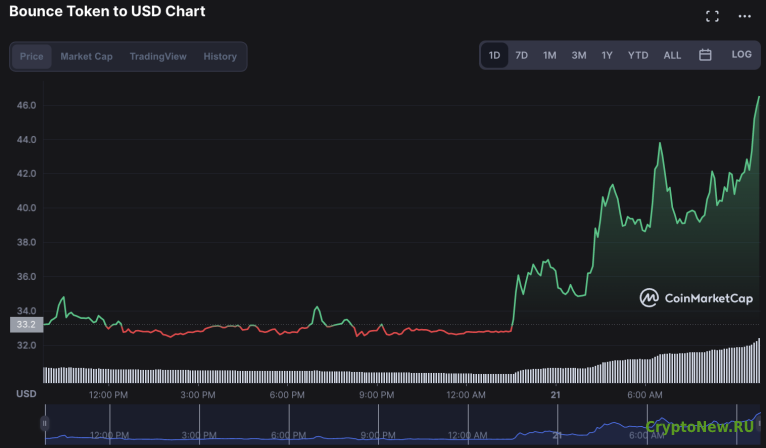Open the three-dot more options menu
The height and width of the screenshot is (448, 766).
745,16
